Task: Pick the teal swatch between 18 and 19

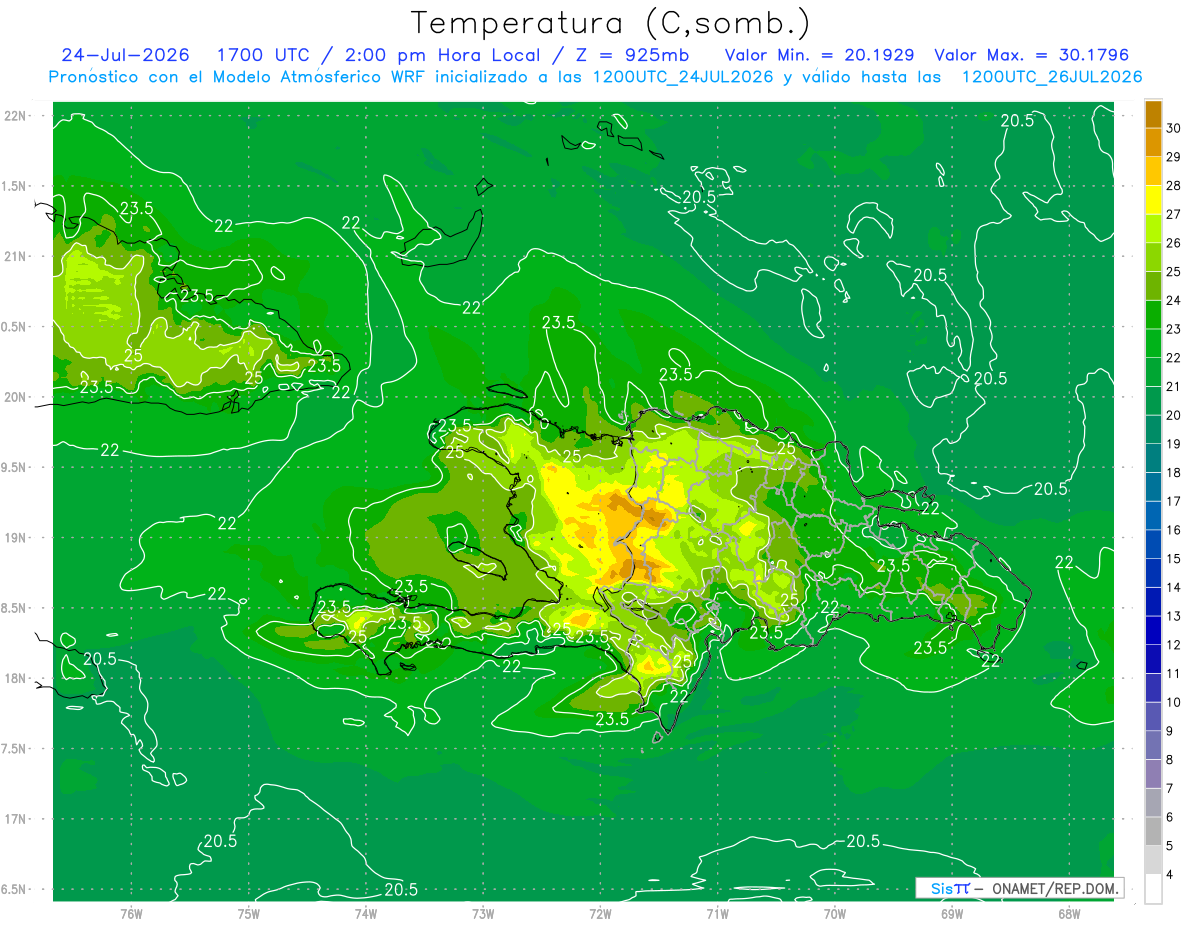Action: tap(1153, 458)
